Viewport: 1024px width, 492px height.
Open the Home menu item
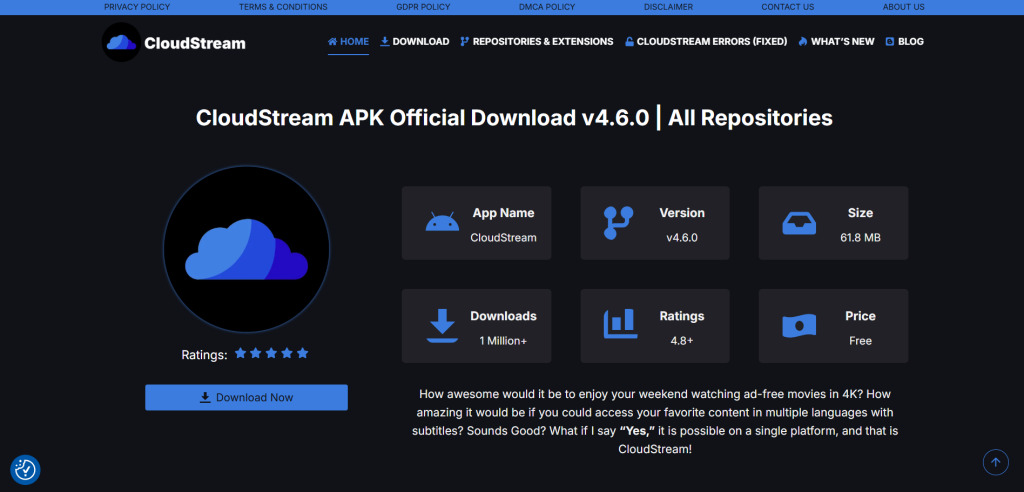coord(348,42)
